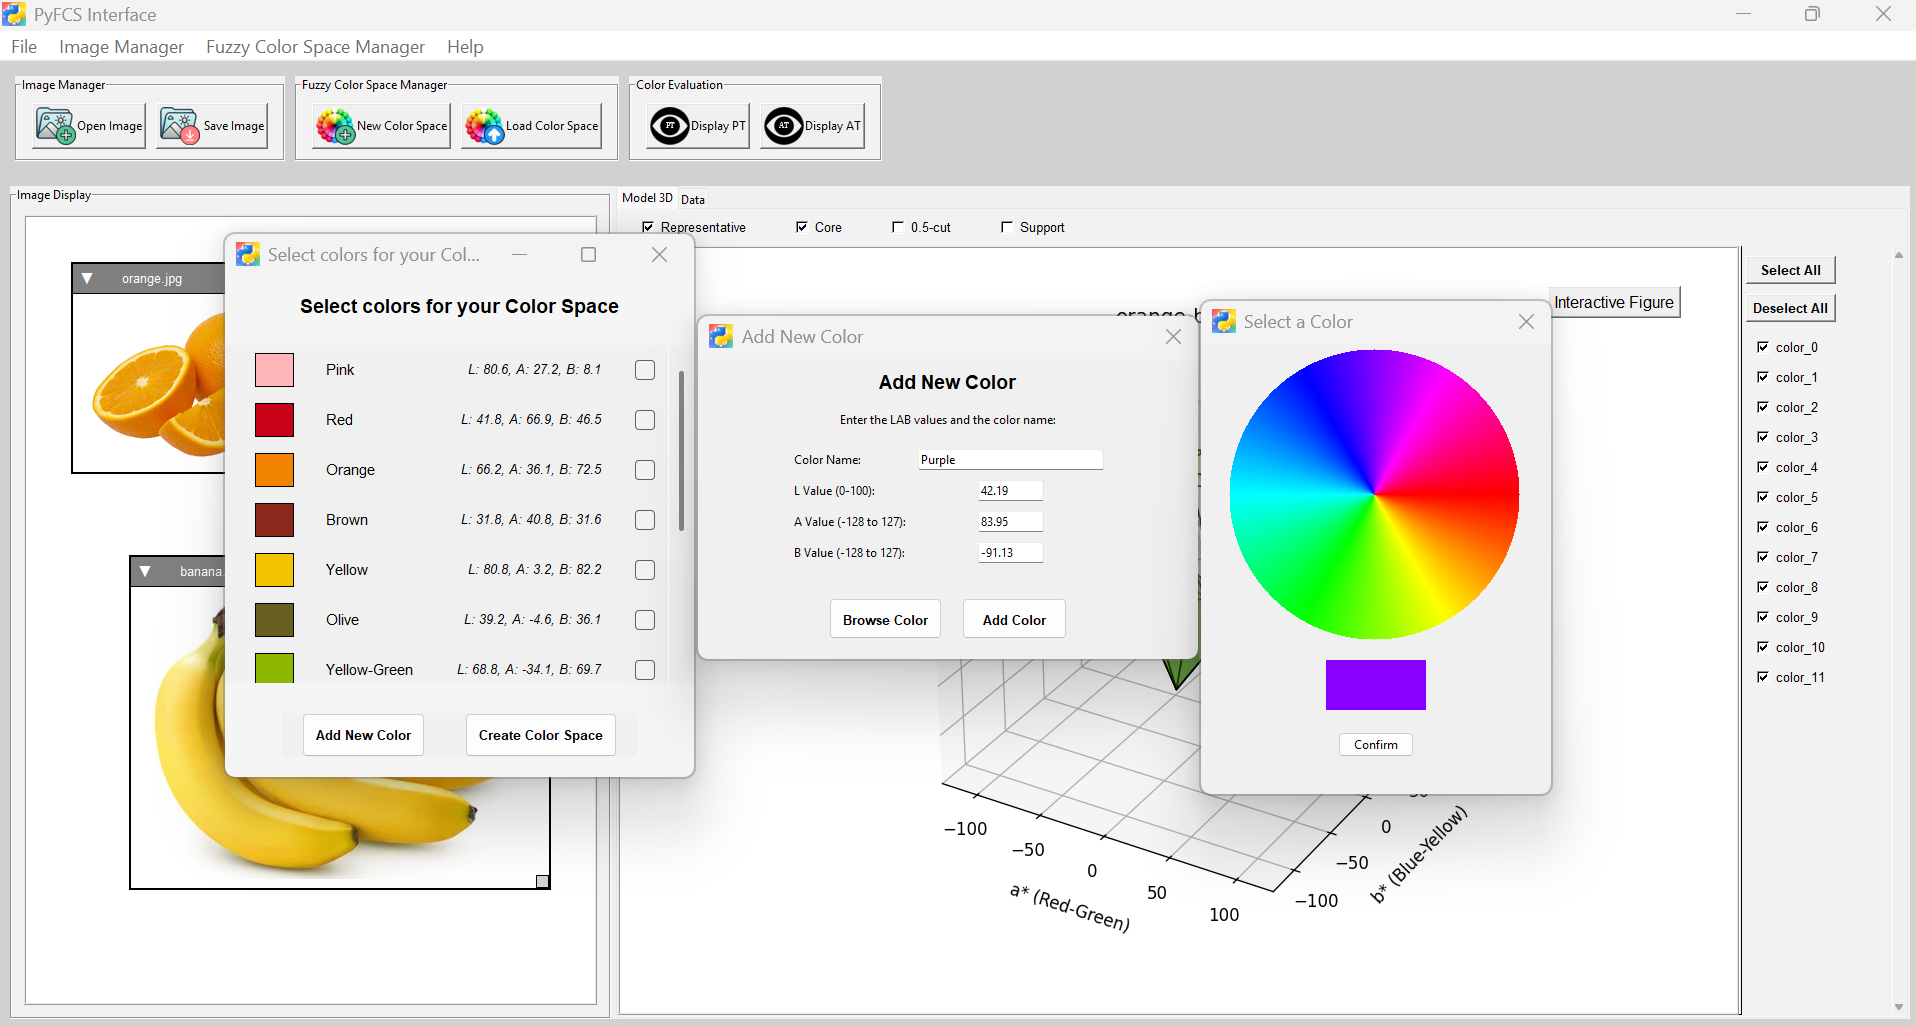Viewport: 1916px width, 1026px height.
Task: Open the Fuzzy Color Space Manager menu
Action: [x=315, y=47]
